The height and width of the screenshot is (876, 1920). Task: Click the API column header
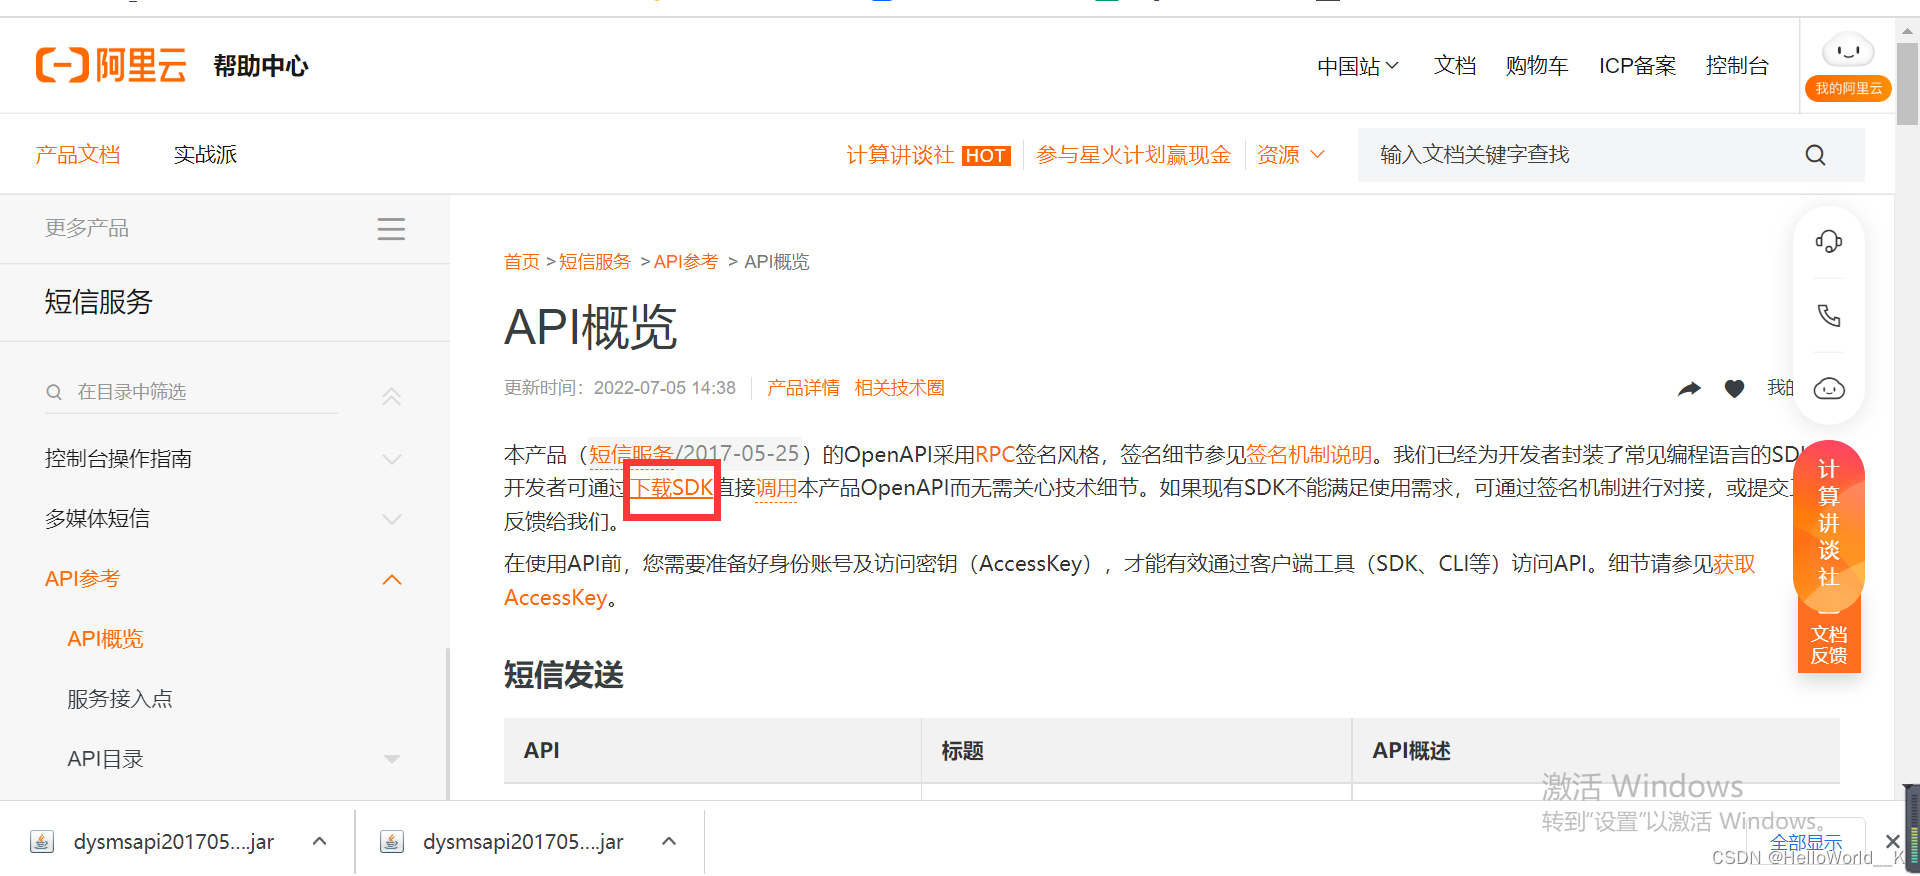(541, 751)
